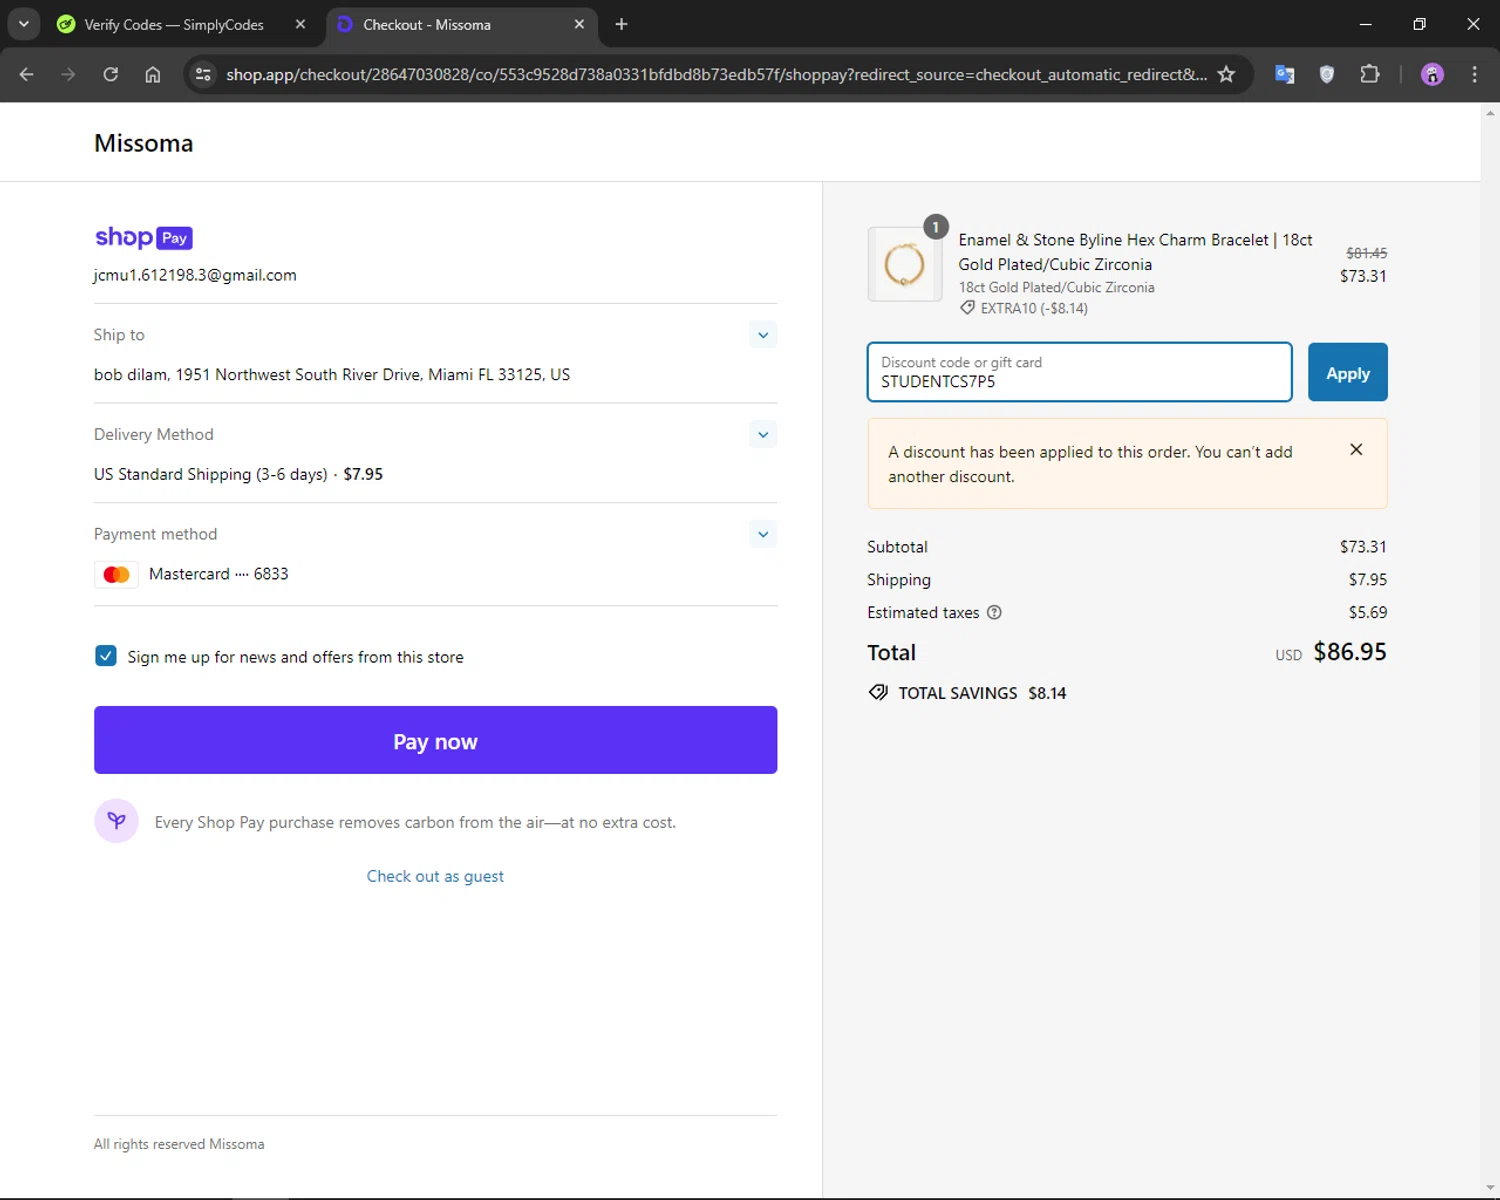This screenshot has width=1500, height=1200.
Task: Uncheck news and offers signup checkbox
Action: pyautogui.click(x=106, y=656)
